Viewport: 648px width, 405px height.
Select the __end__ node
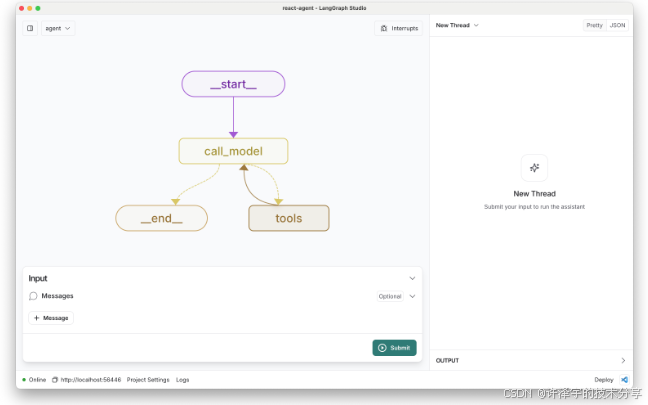pyautogui.click(x=162, y=218)
